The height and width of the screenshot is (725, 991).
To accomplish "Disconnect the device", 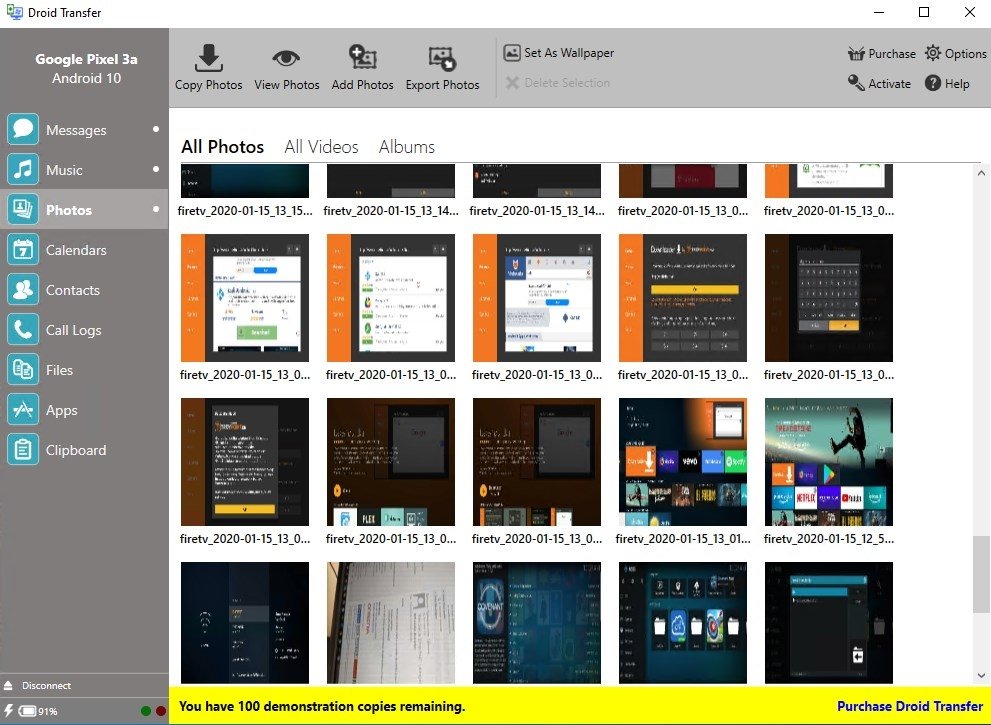I will pos(37,685).
